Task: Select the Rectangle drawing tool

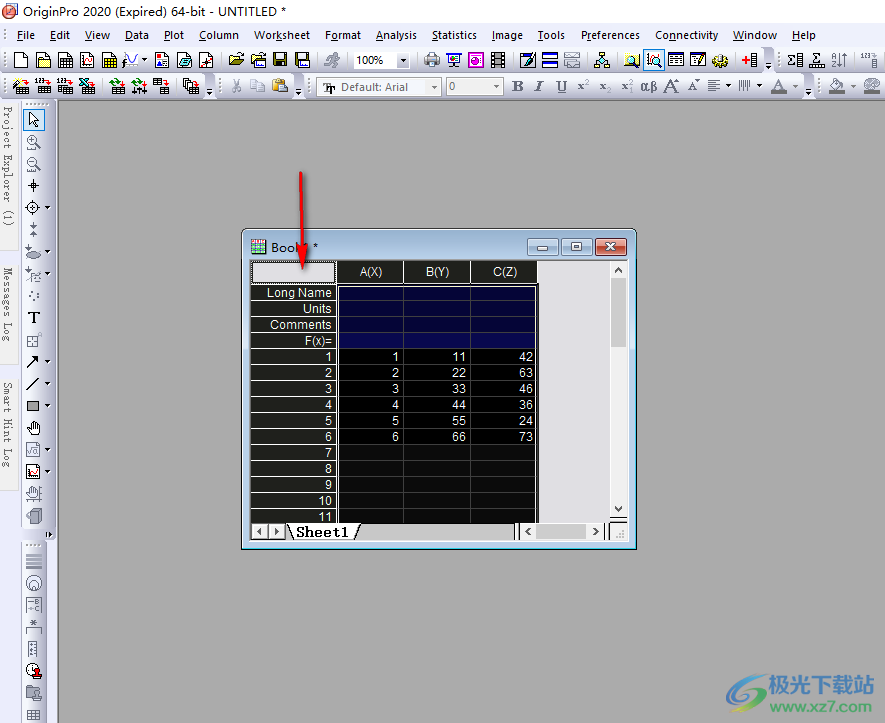Action: tap(33, 406)
